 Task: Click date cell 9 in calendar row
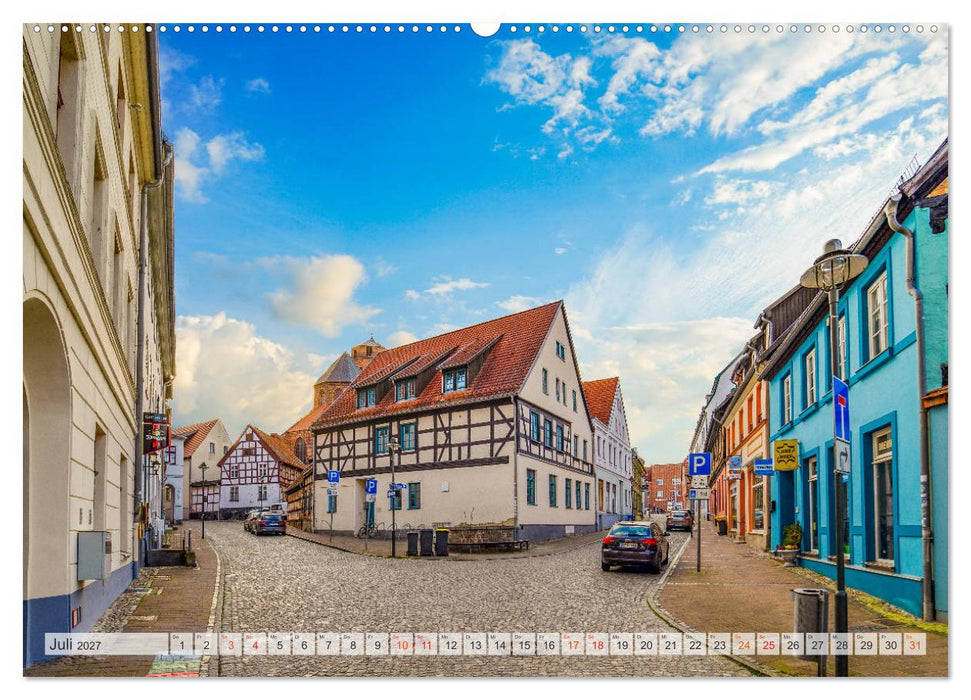click(377, 644)
